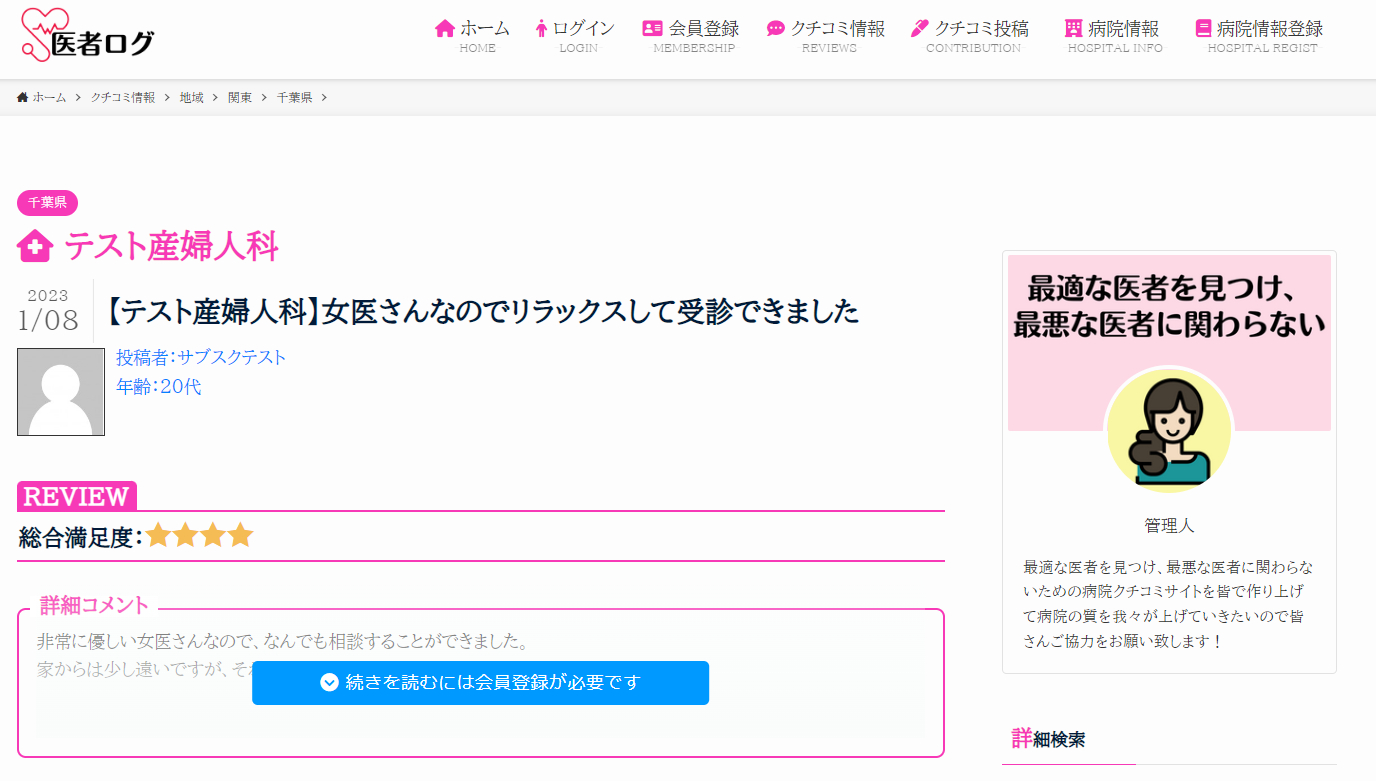Open the 病院情報 menu item
The height and width of the screenshot is (781, 1376).
click(x=1113, y=36)
